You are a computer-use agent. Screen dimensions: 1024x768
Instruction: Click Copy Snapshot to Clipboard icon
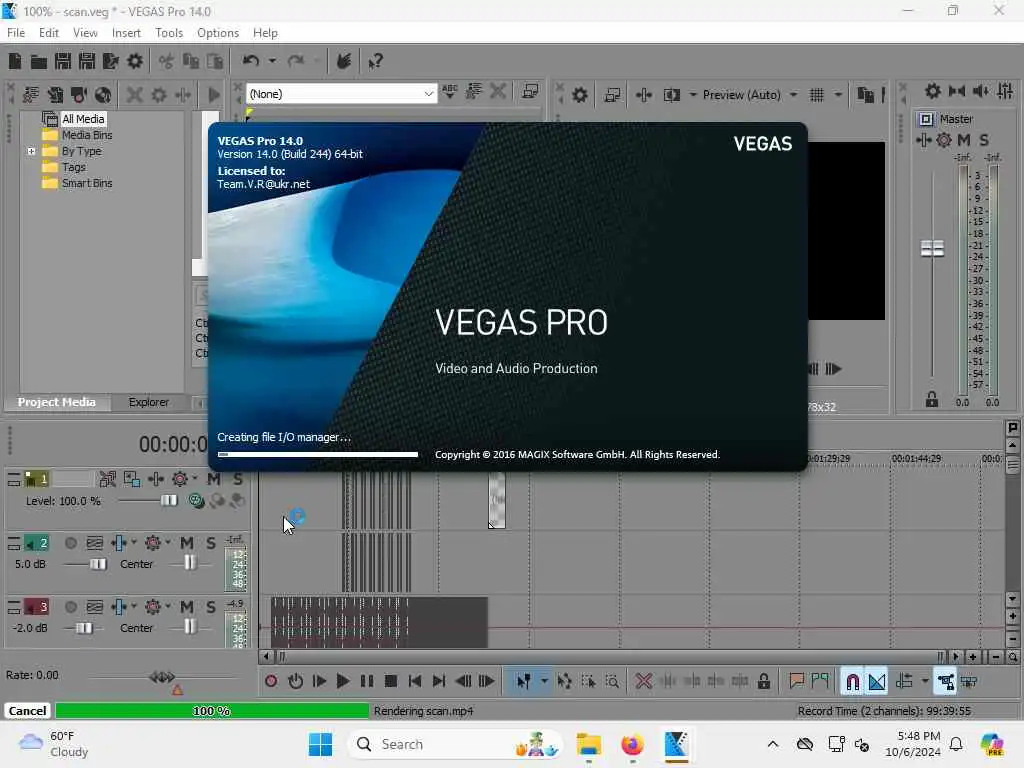(x=865, y=95)
